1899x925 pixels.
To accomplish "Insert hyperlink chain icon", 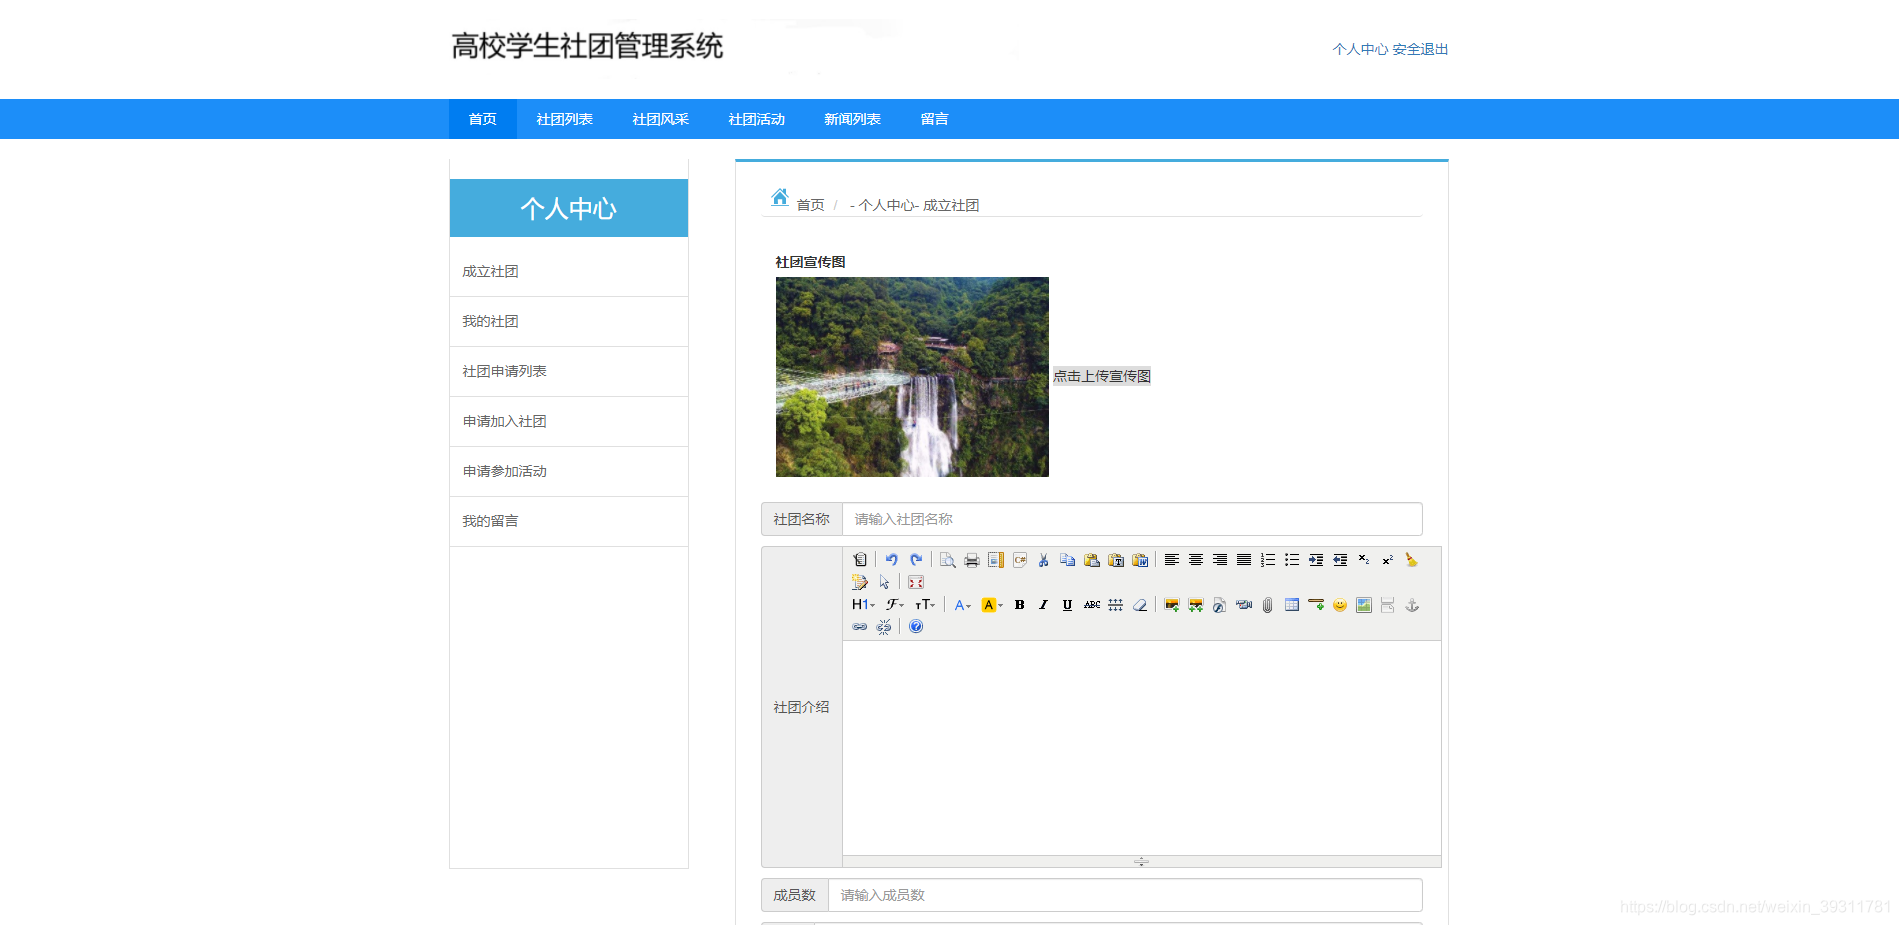I will click(x=860, y=627).
